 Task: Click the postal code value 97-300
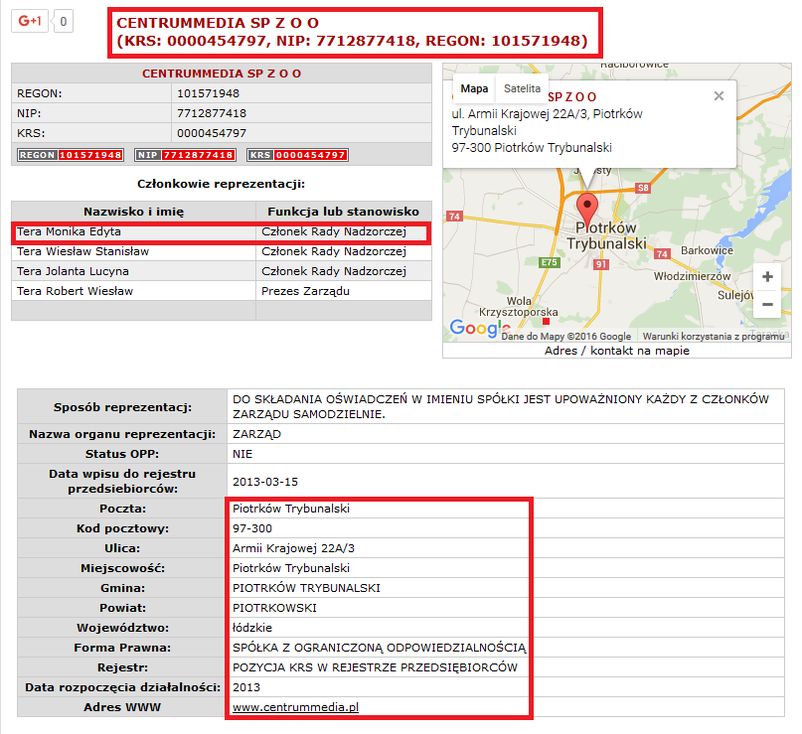coord(252,528)
